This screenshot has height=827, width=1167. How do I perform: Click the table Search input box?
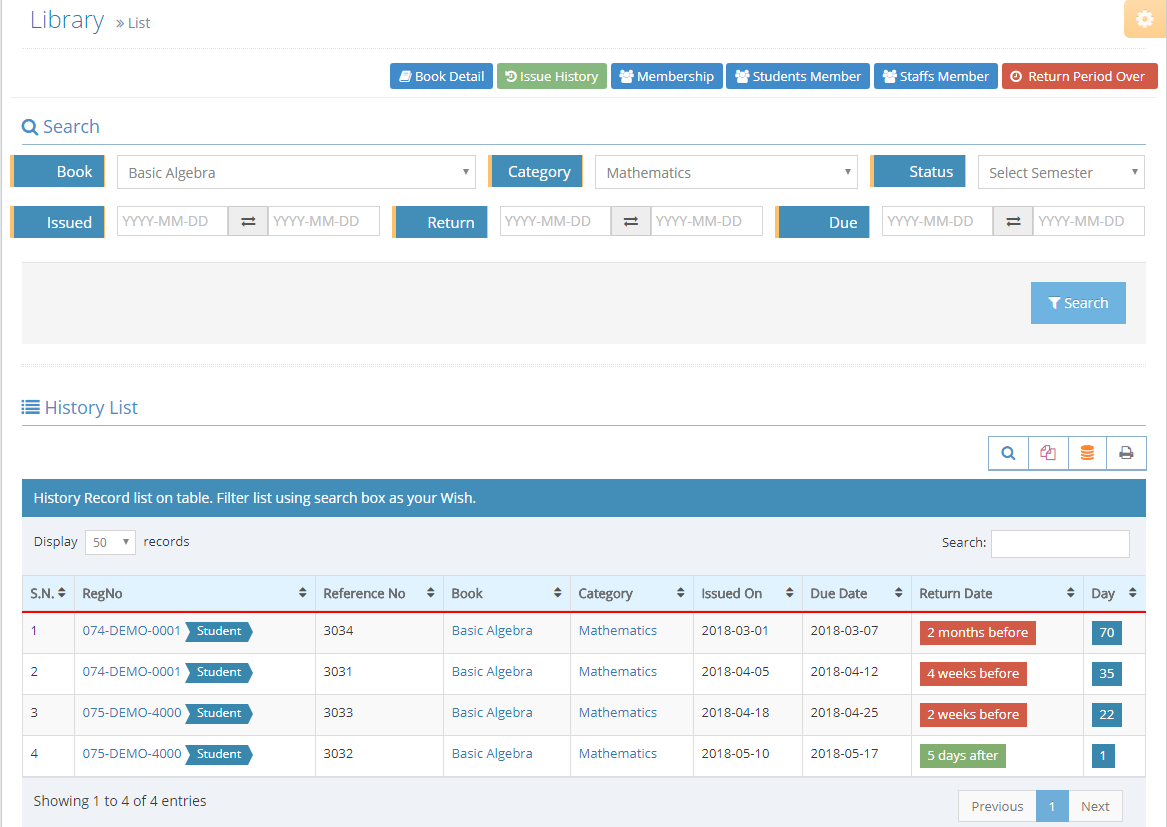click(x=1060, y=543)
